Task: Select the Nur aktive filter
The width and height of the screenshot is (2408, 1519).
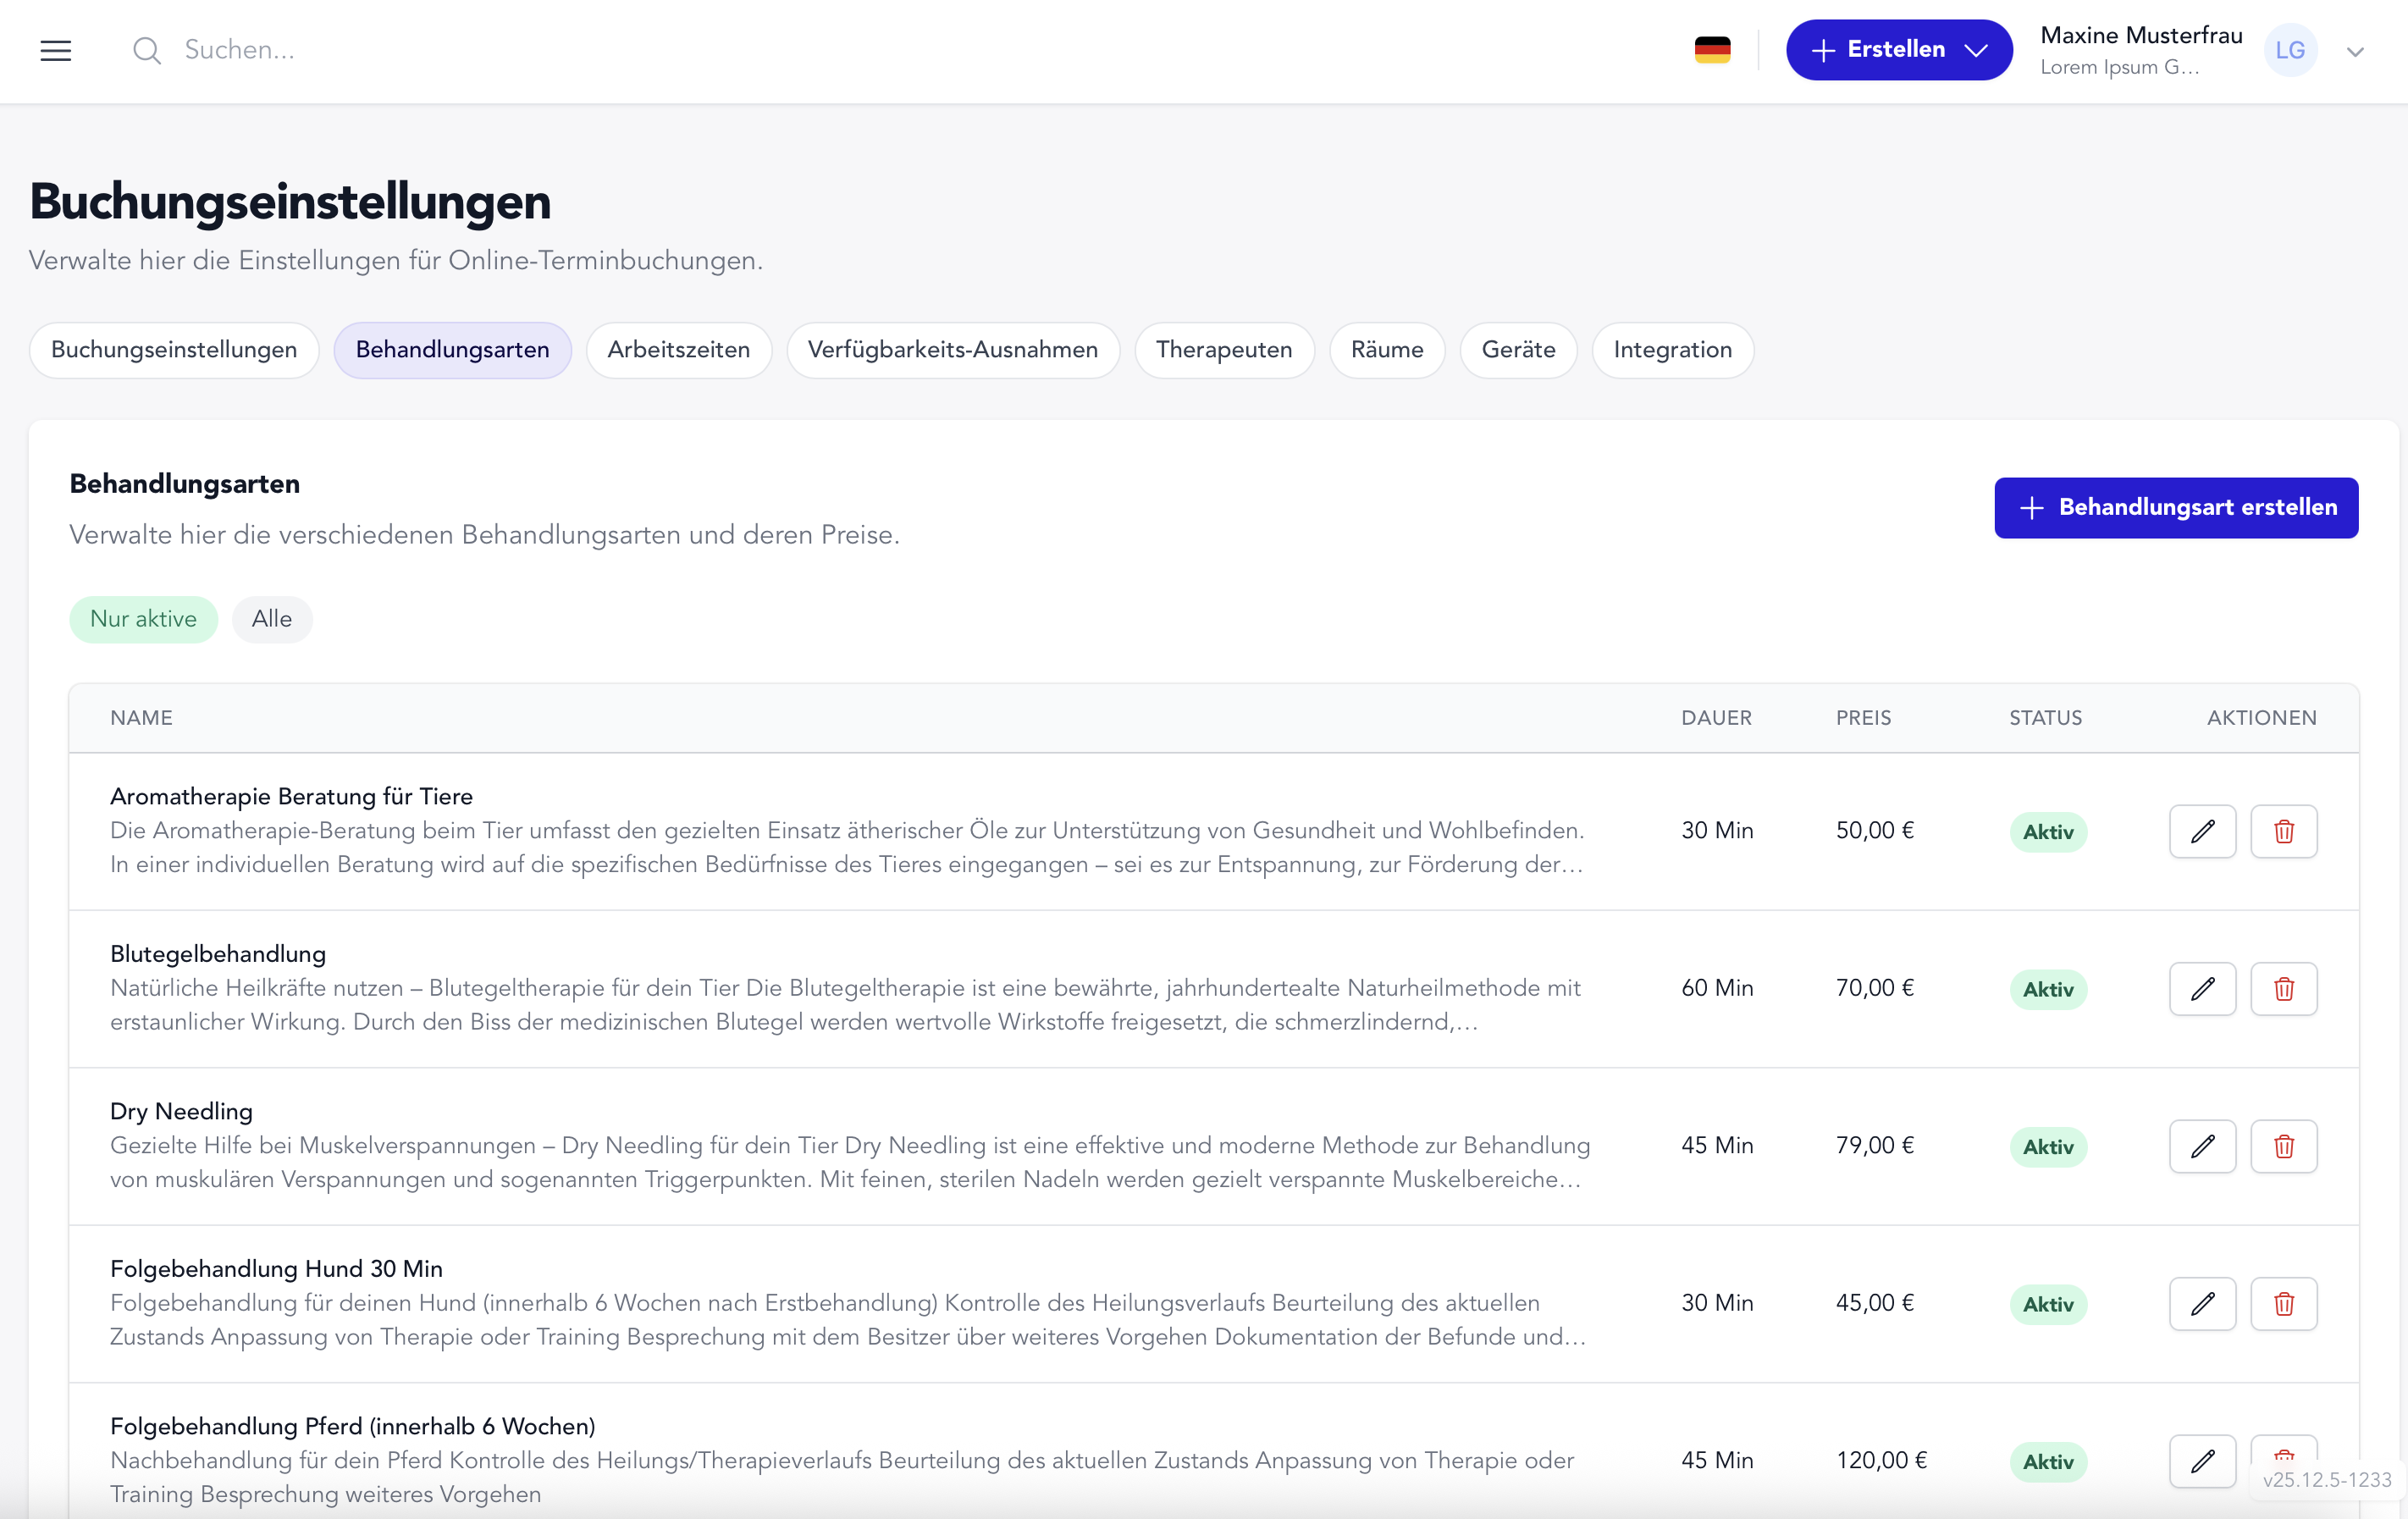Action: pos(143,618)
